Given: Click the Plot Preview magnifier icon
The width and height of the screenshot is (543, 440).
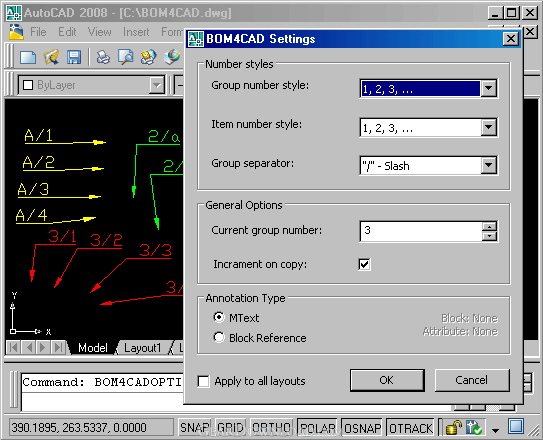Looking at the screenshot, I should point(125,57).
